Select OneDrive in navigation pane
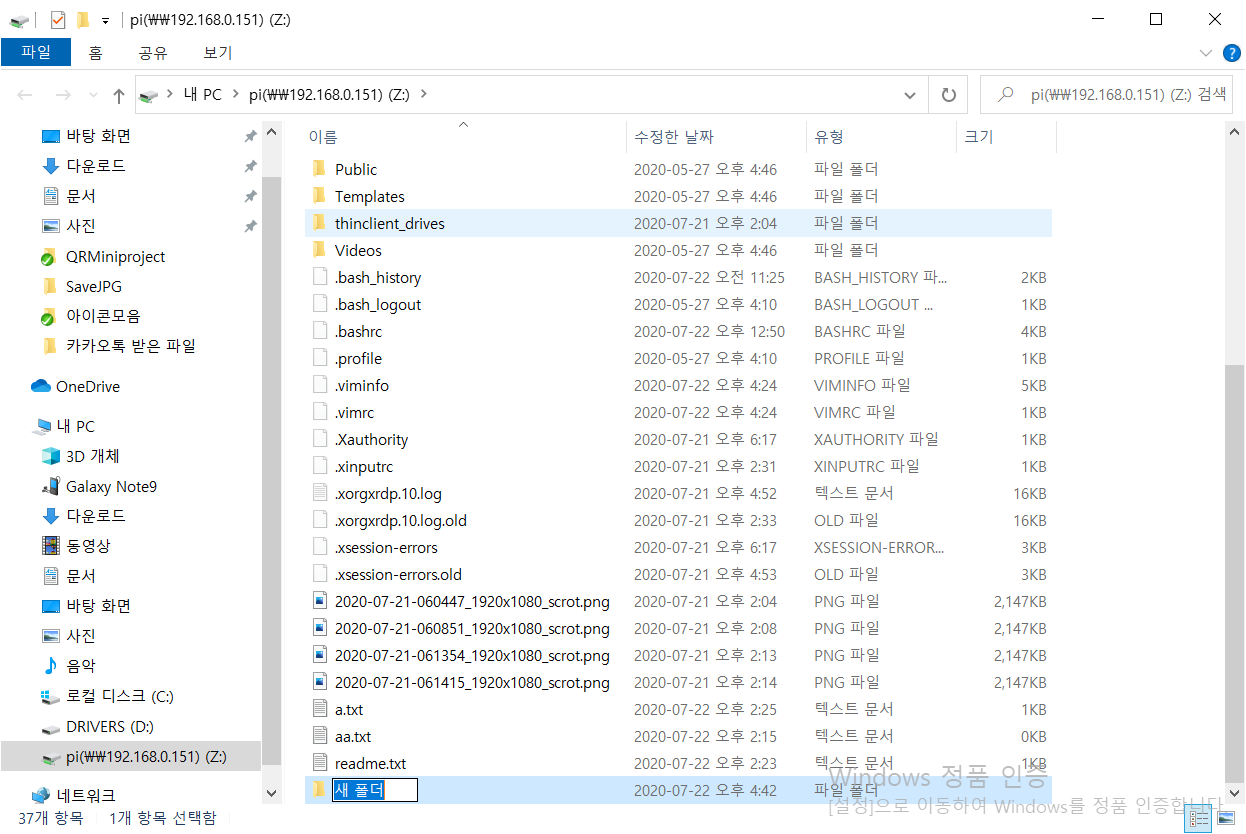 [87, 386]
